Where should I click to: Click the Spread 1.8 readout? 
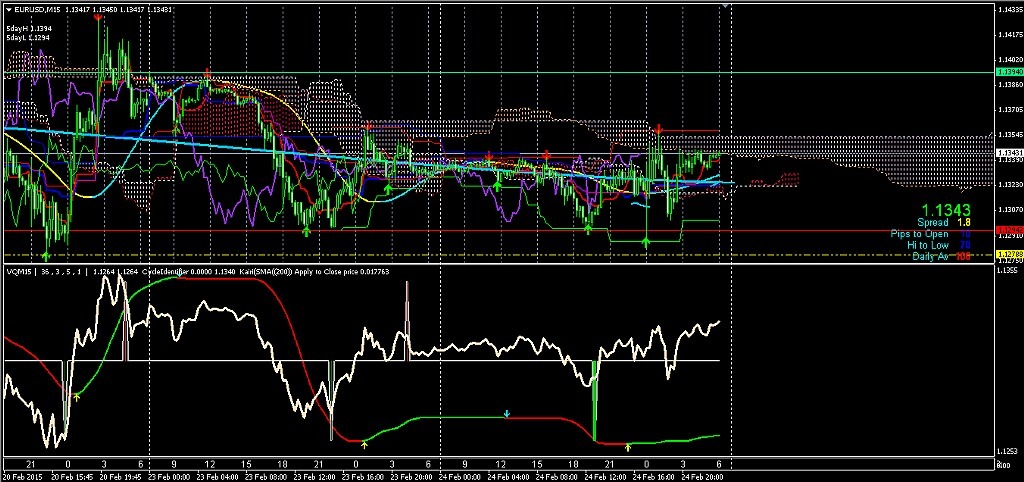click(944, 223)
